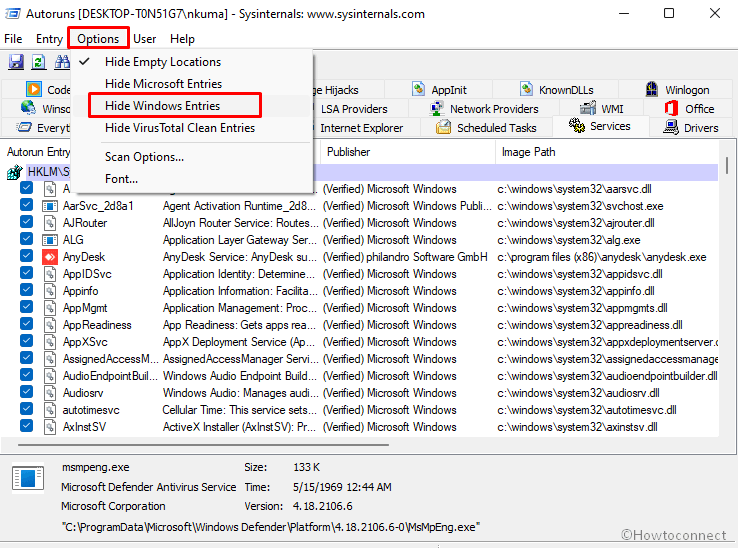The image size is (738, 548).
Task: Click image path c:\windows\system32\alg.exe
Action: tap(569, 240)
